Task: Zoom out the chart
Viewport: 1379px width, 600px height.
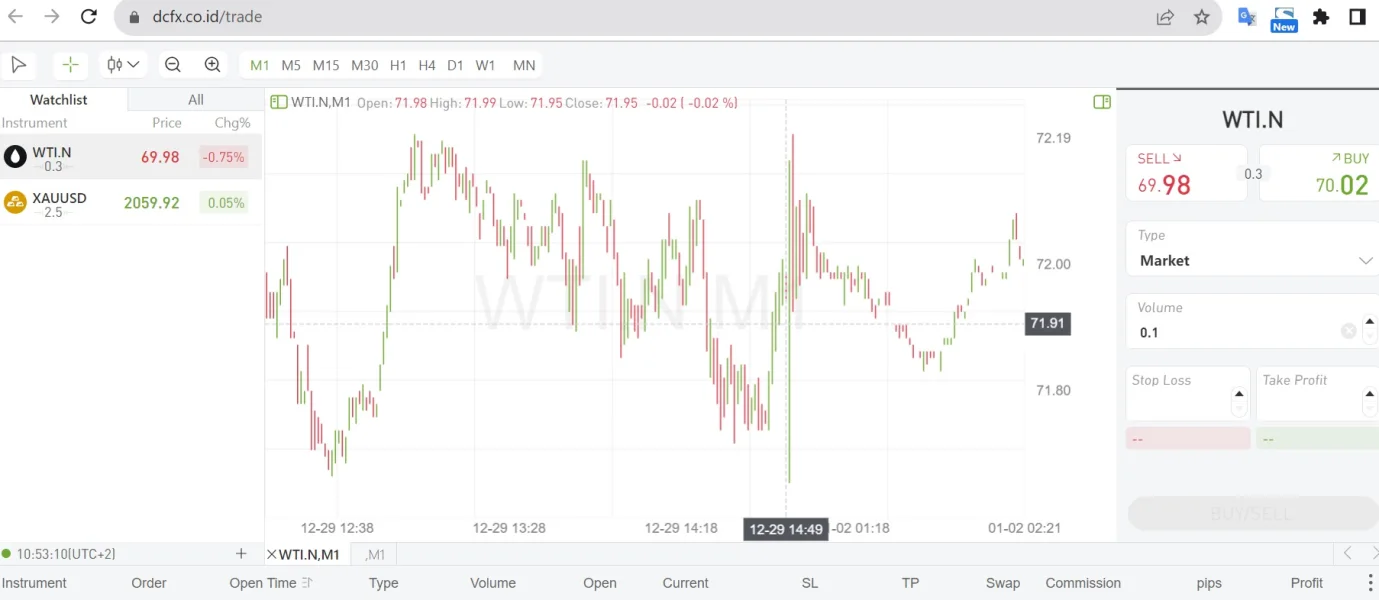Action: pos(173,65)
